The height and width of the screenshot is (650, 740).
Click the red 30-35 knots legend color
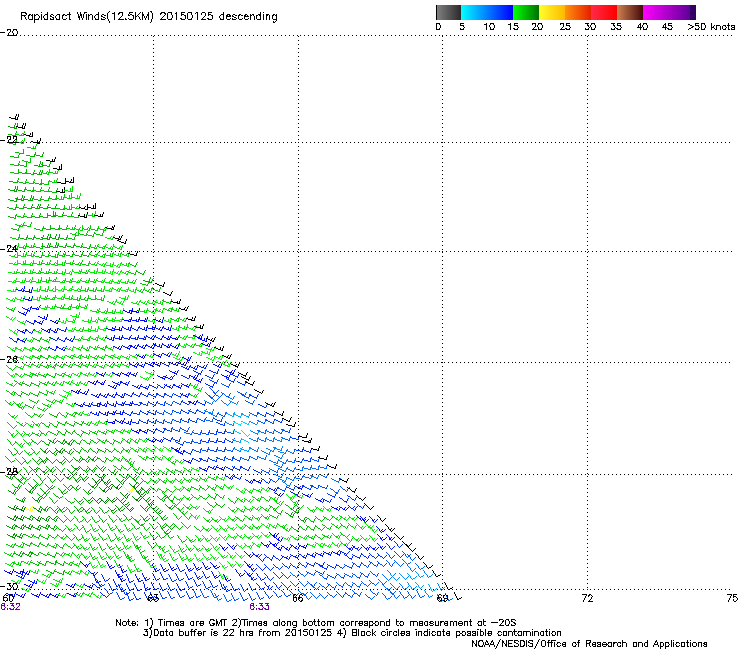tap(604, 12)
